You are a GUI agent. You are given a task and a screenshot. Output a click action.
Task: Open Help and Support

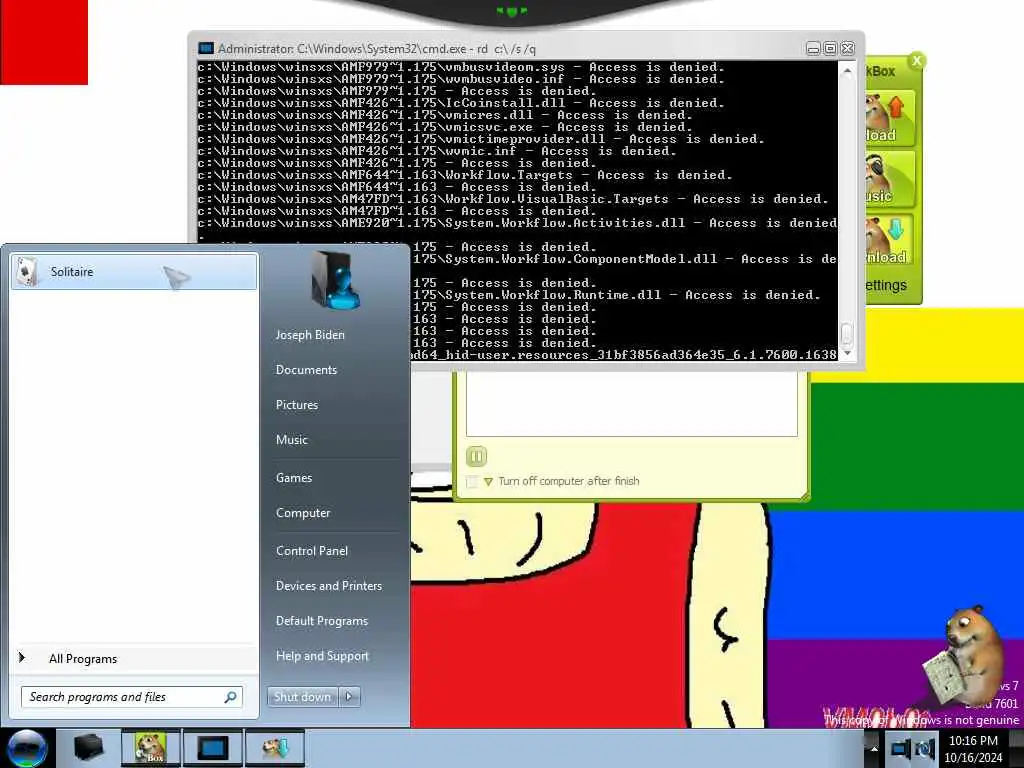click(322, 656)
